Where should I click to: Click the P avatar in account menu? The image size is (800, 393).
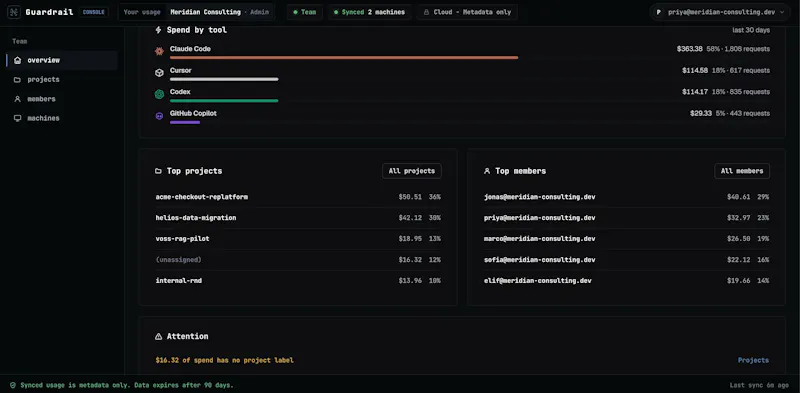(659, 12)
